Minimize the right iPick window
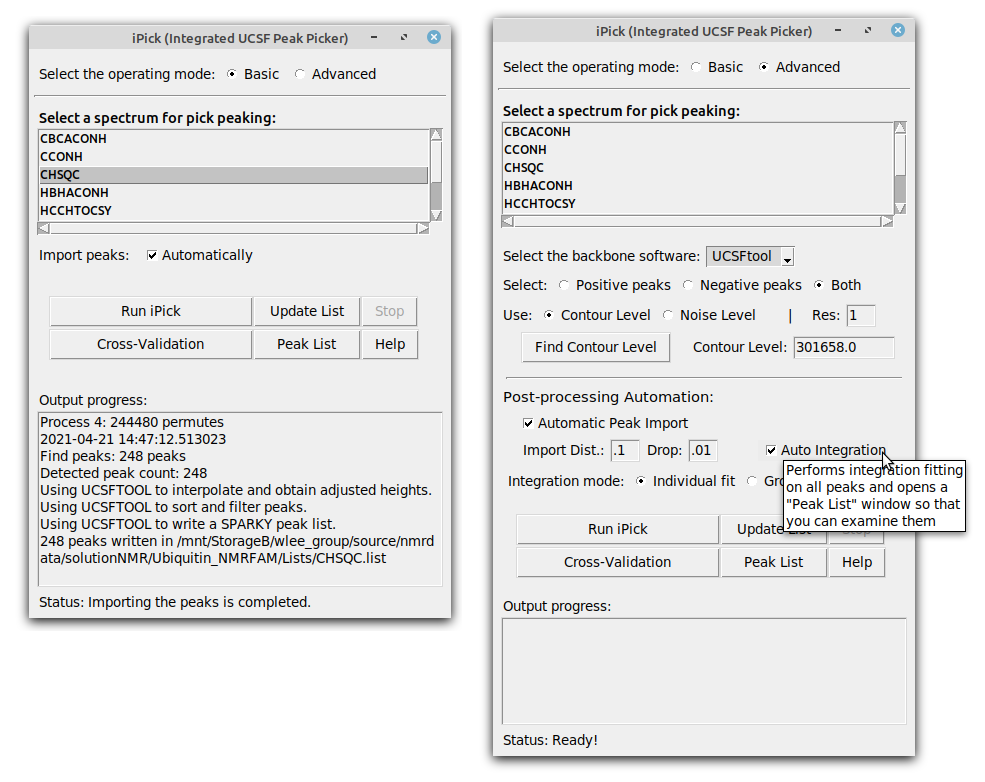Viewport: 985px width, 782px height. click(837, 31)
